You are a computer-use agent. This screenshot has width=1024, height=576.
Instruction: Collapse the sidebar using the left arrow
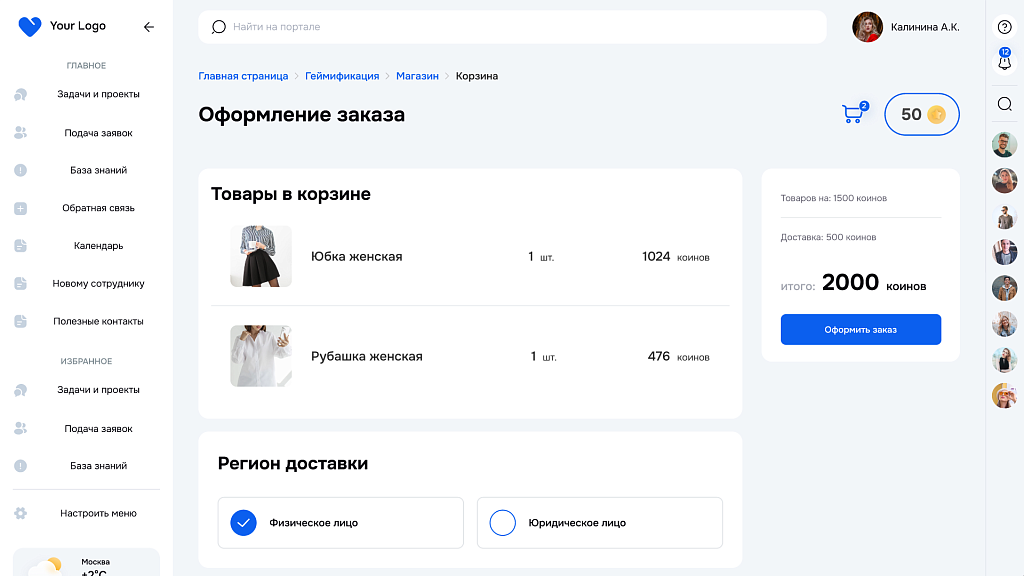[x=149, y=27]
